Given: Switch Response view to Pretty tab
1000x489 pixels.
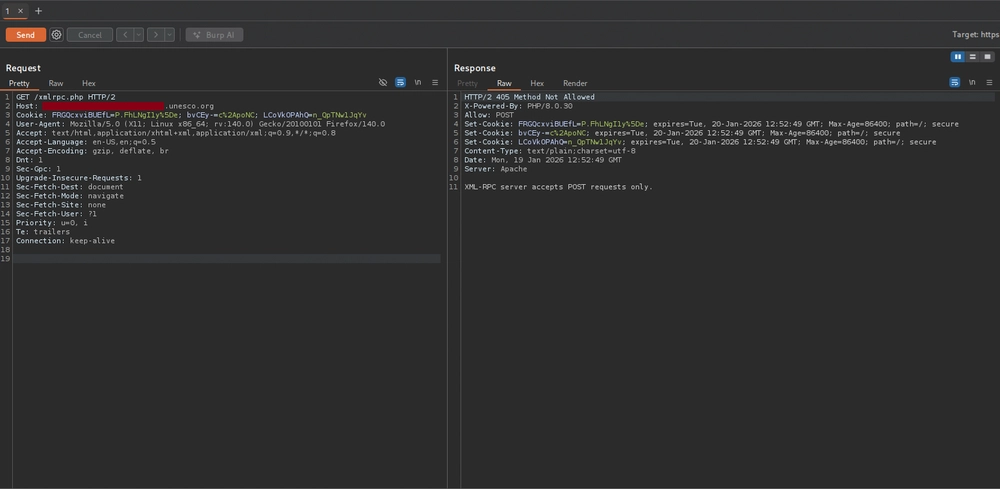Looking at the screenshot, I should coord(467,84).
